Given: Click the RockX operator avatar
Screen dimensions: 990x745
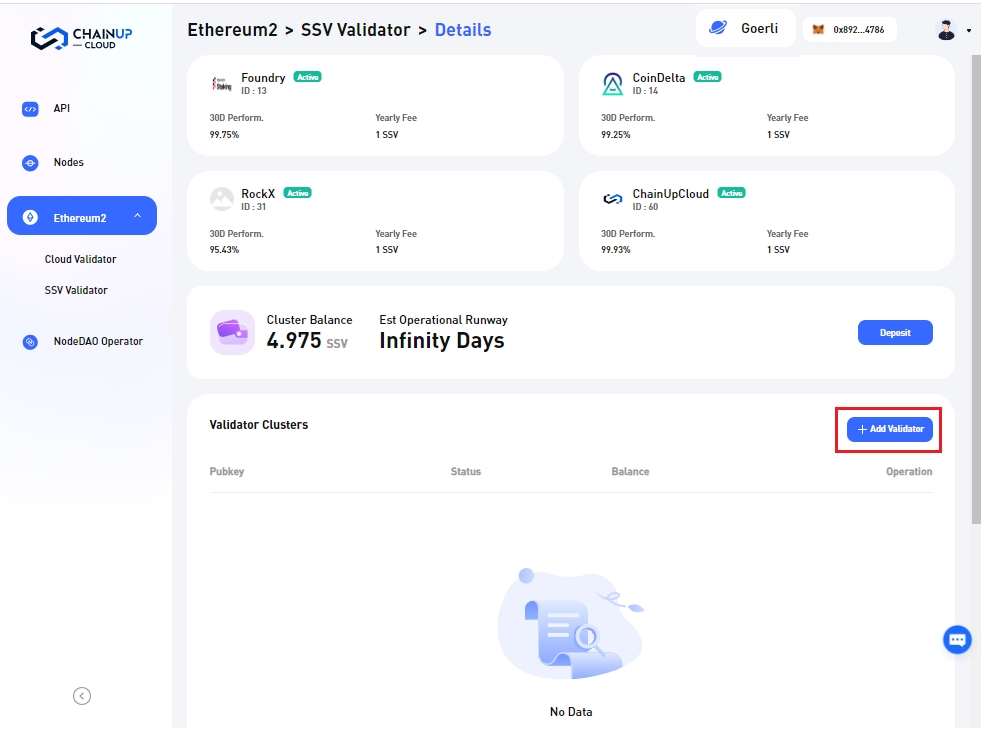Looking at the screenshot, I should click(x=221, y=199).
